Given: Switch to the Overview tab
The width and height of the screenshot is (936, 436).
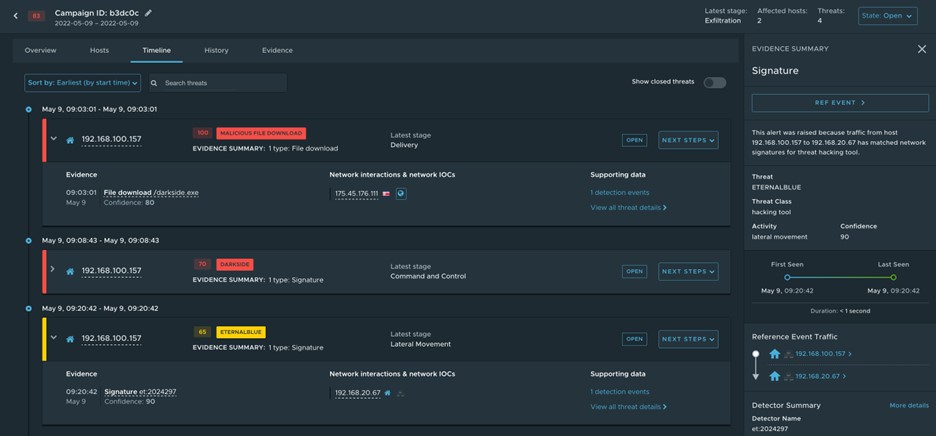Looking at the screenshot, I should coord(41,51).
